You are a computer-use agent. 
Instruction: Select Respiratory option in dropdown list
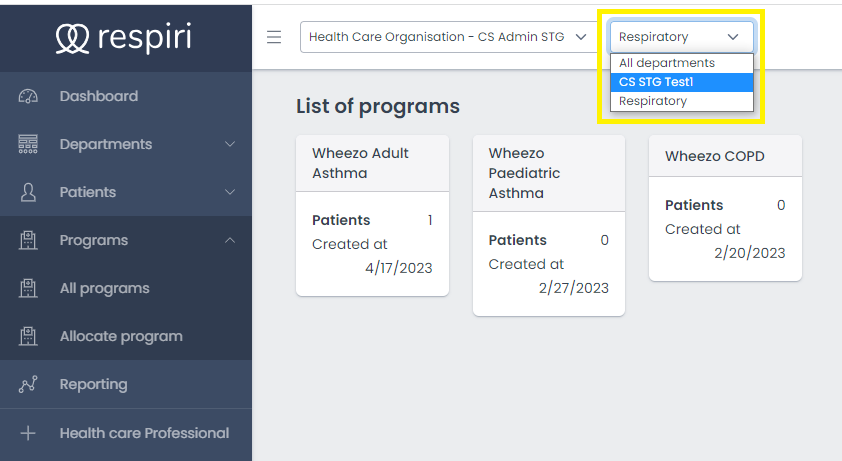click(653, 101)
